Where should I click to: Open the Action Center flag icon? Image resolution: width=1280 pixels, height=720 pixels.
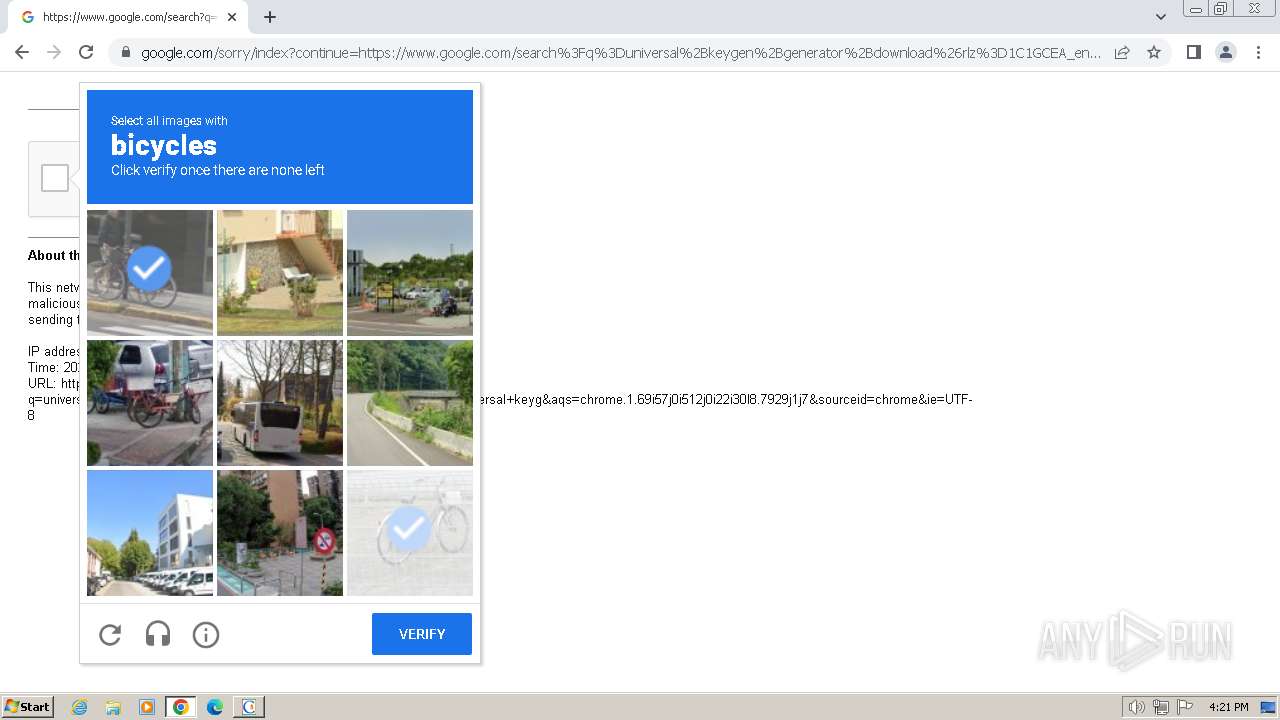click(x=1185, y=707)
